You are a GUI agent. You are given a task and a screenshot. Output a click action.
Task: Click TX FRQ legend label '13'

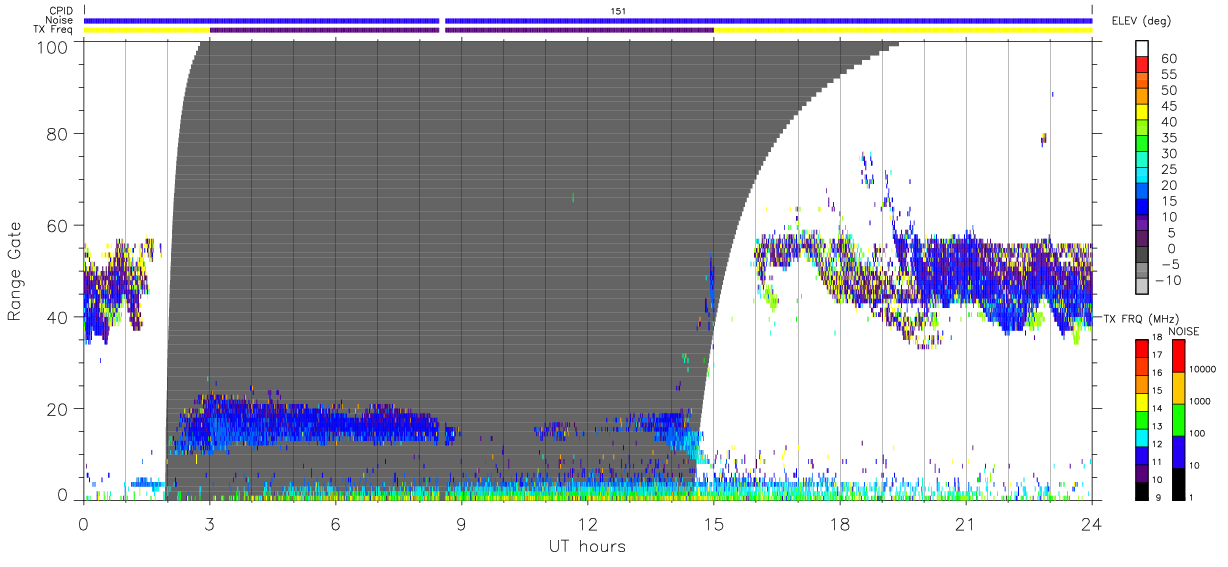[1157, 426]
